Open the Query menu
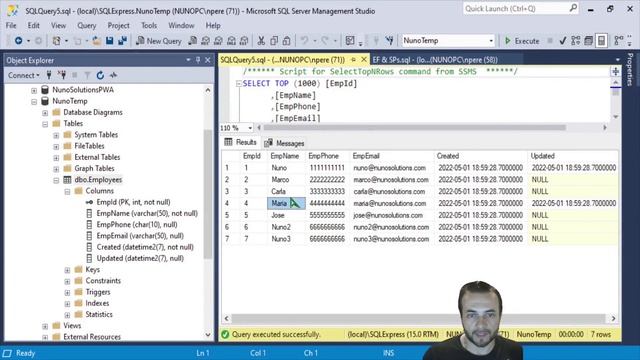The image size is (640, 360). [x=87, y=25]
